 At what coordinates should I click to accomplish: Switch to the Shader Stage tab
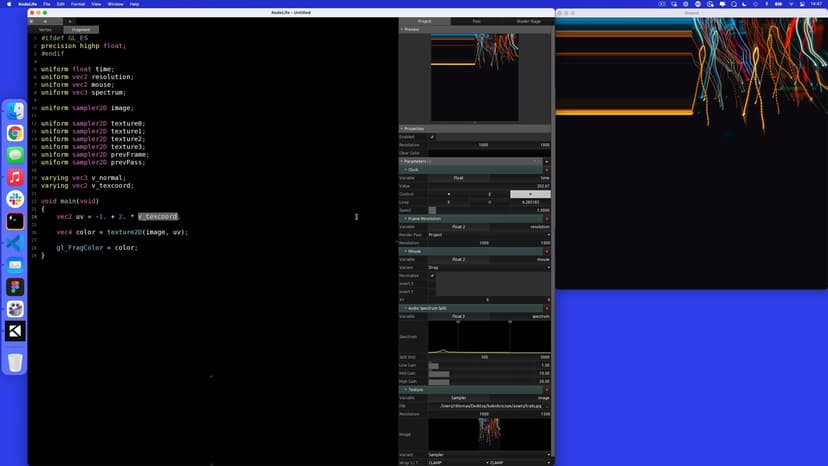click(526, 21)
